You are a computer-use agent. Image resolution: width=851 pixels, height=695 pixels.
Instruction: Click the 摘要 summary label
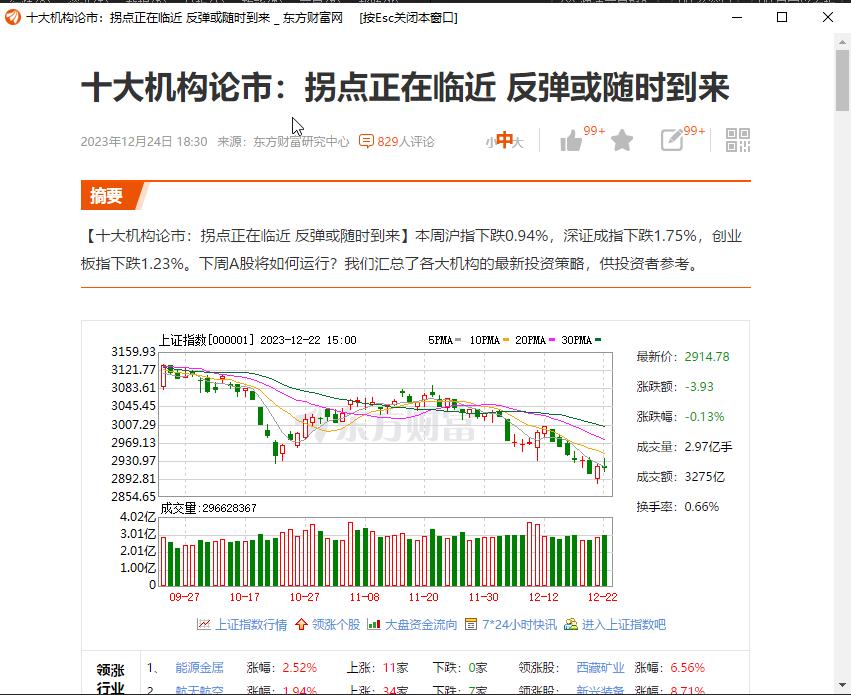pos(106,196)
